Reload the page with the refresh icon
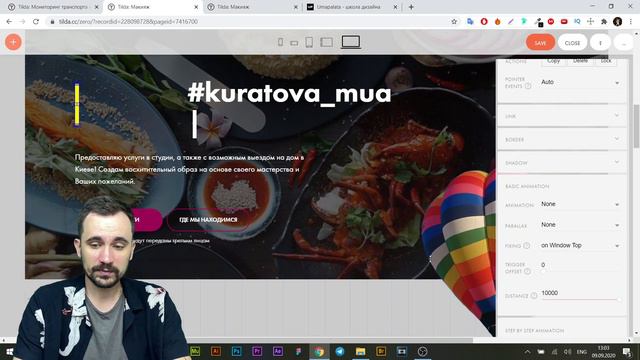The width and height of the screenshot is (640, 360). pyautogui.click(x=36, y=22)
